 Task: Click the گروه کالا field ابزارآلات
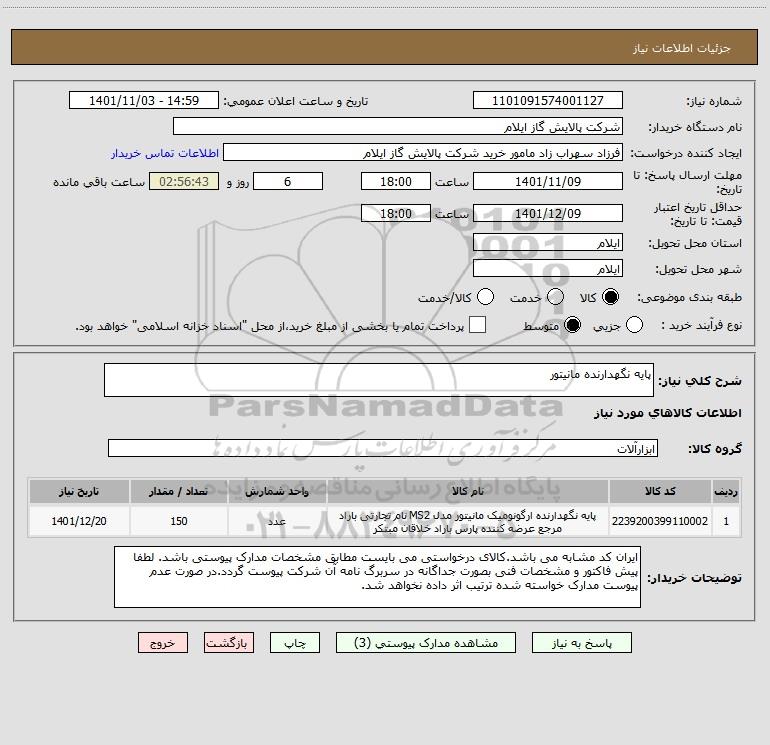pos(383,448)
